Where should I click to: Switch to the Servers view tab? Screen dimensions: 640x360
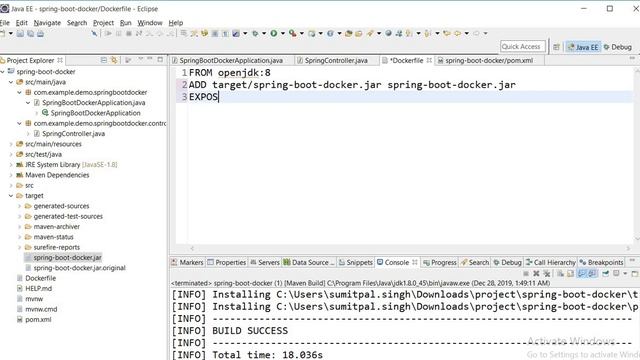tap(264, 262)
